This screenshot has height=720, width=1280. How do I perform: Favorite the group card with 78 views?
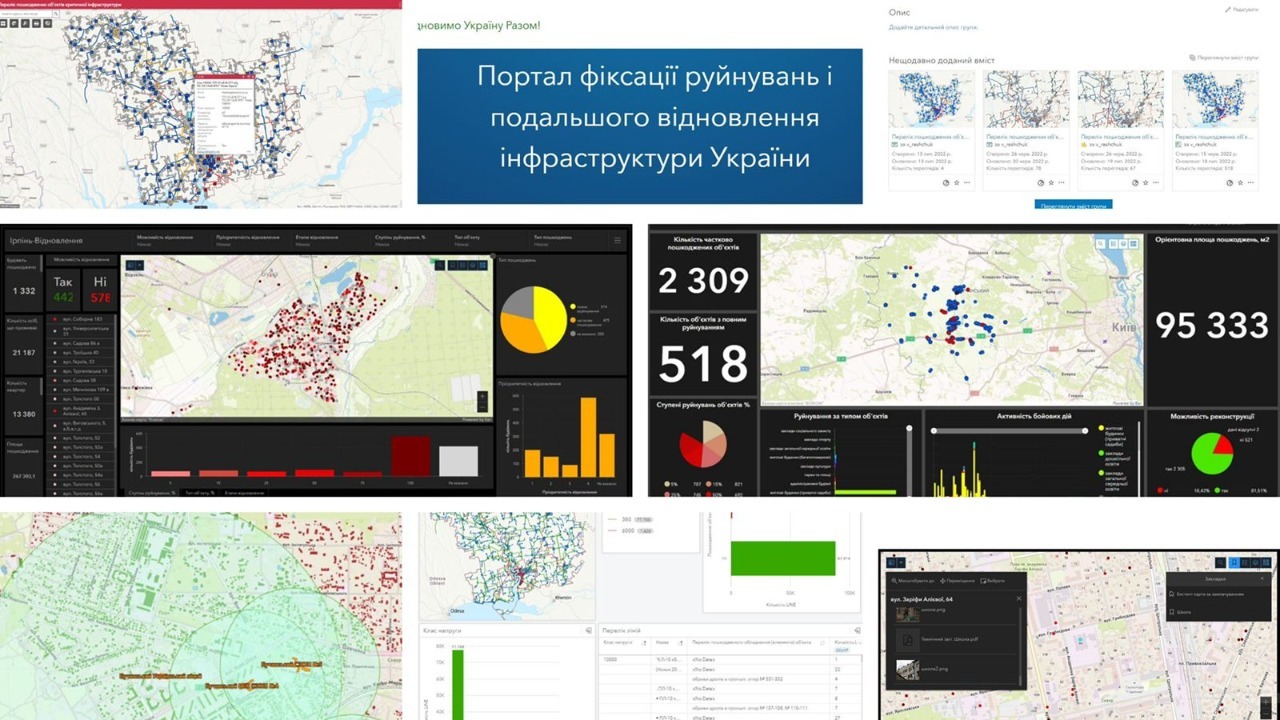pyautogui.click(x=1052, y=183)
